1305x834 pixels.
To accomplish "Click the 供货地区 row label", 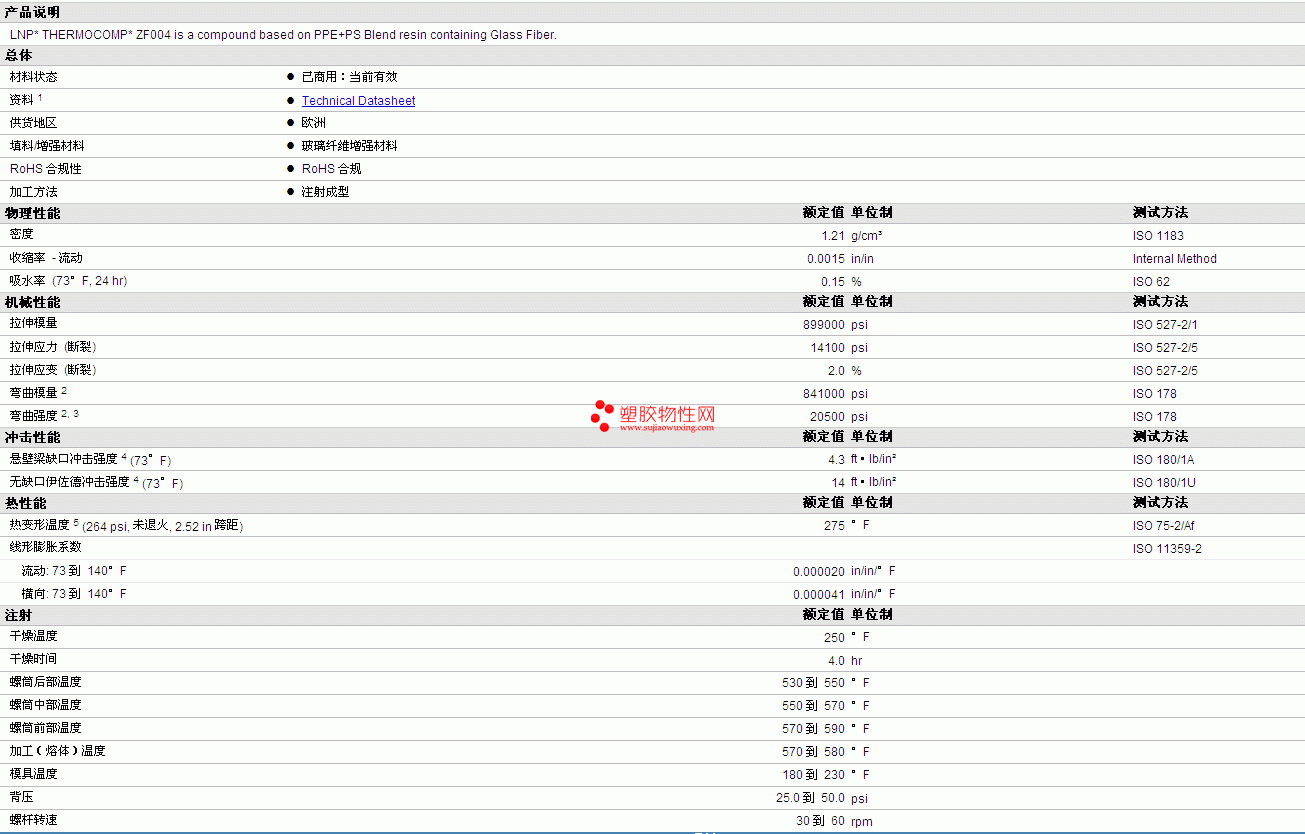I will [34, 123].
